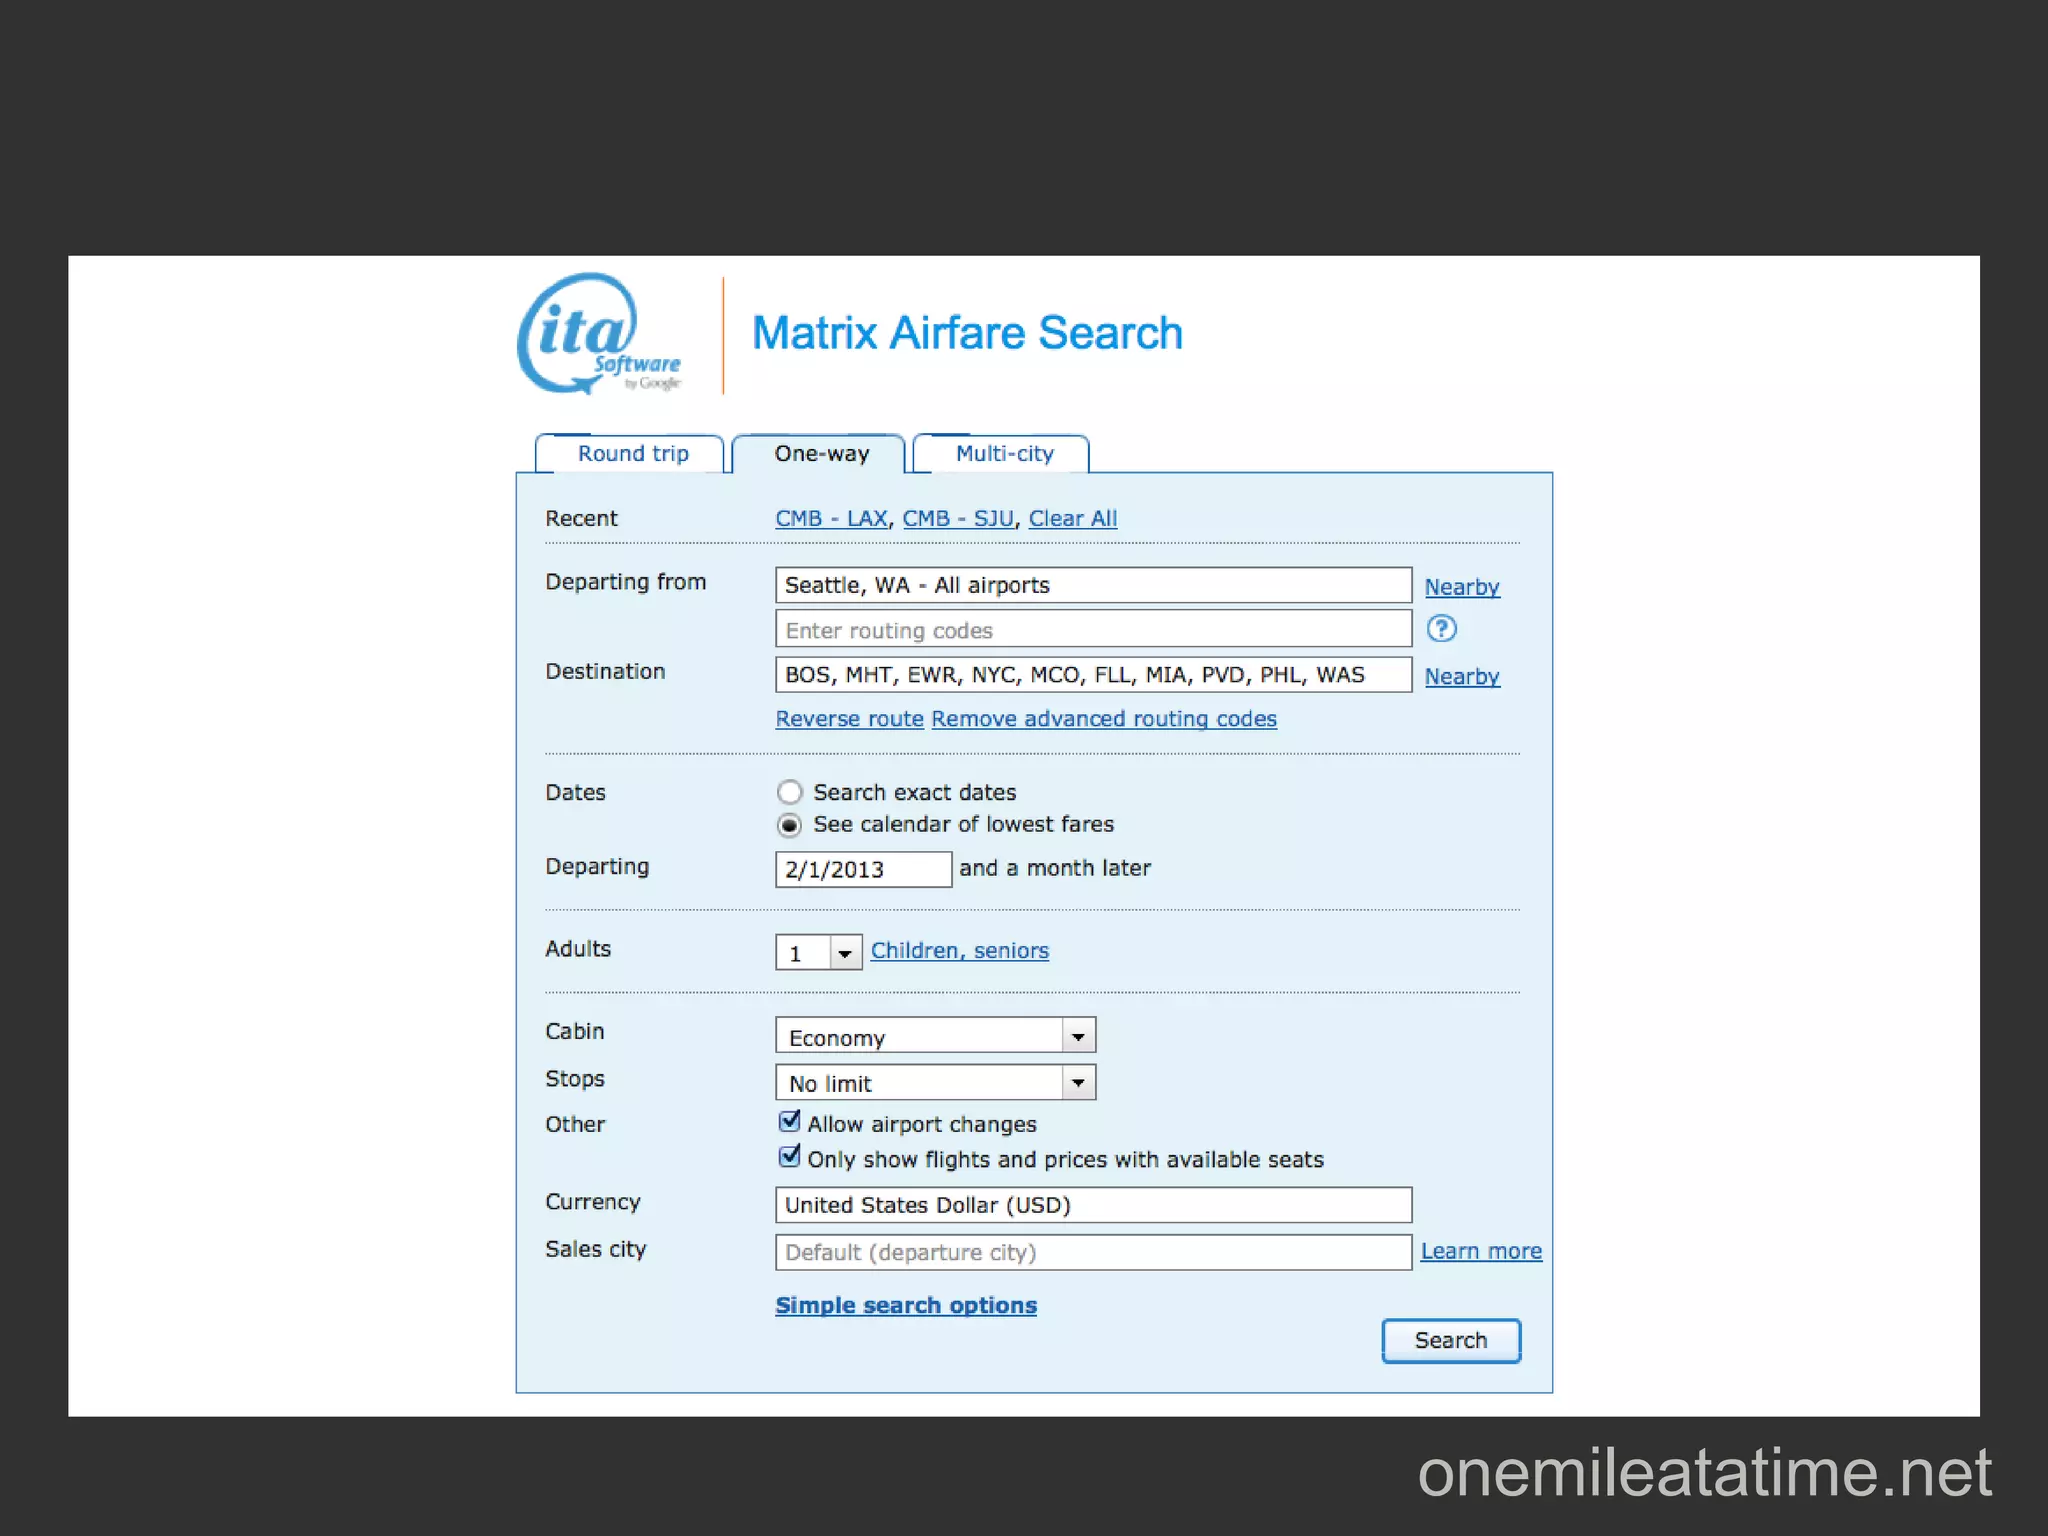The height and width of the screenshot is (1536, 2048).
Task: Open routing codes help question-mark icon
Action: (1441, 629)
